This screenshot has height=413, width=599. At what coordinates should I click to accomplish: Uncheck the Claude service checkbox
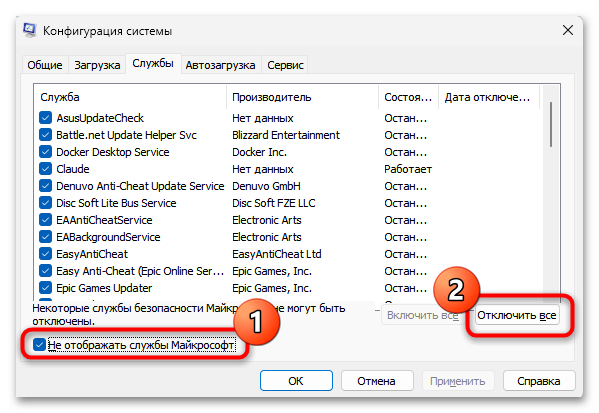45,168
